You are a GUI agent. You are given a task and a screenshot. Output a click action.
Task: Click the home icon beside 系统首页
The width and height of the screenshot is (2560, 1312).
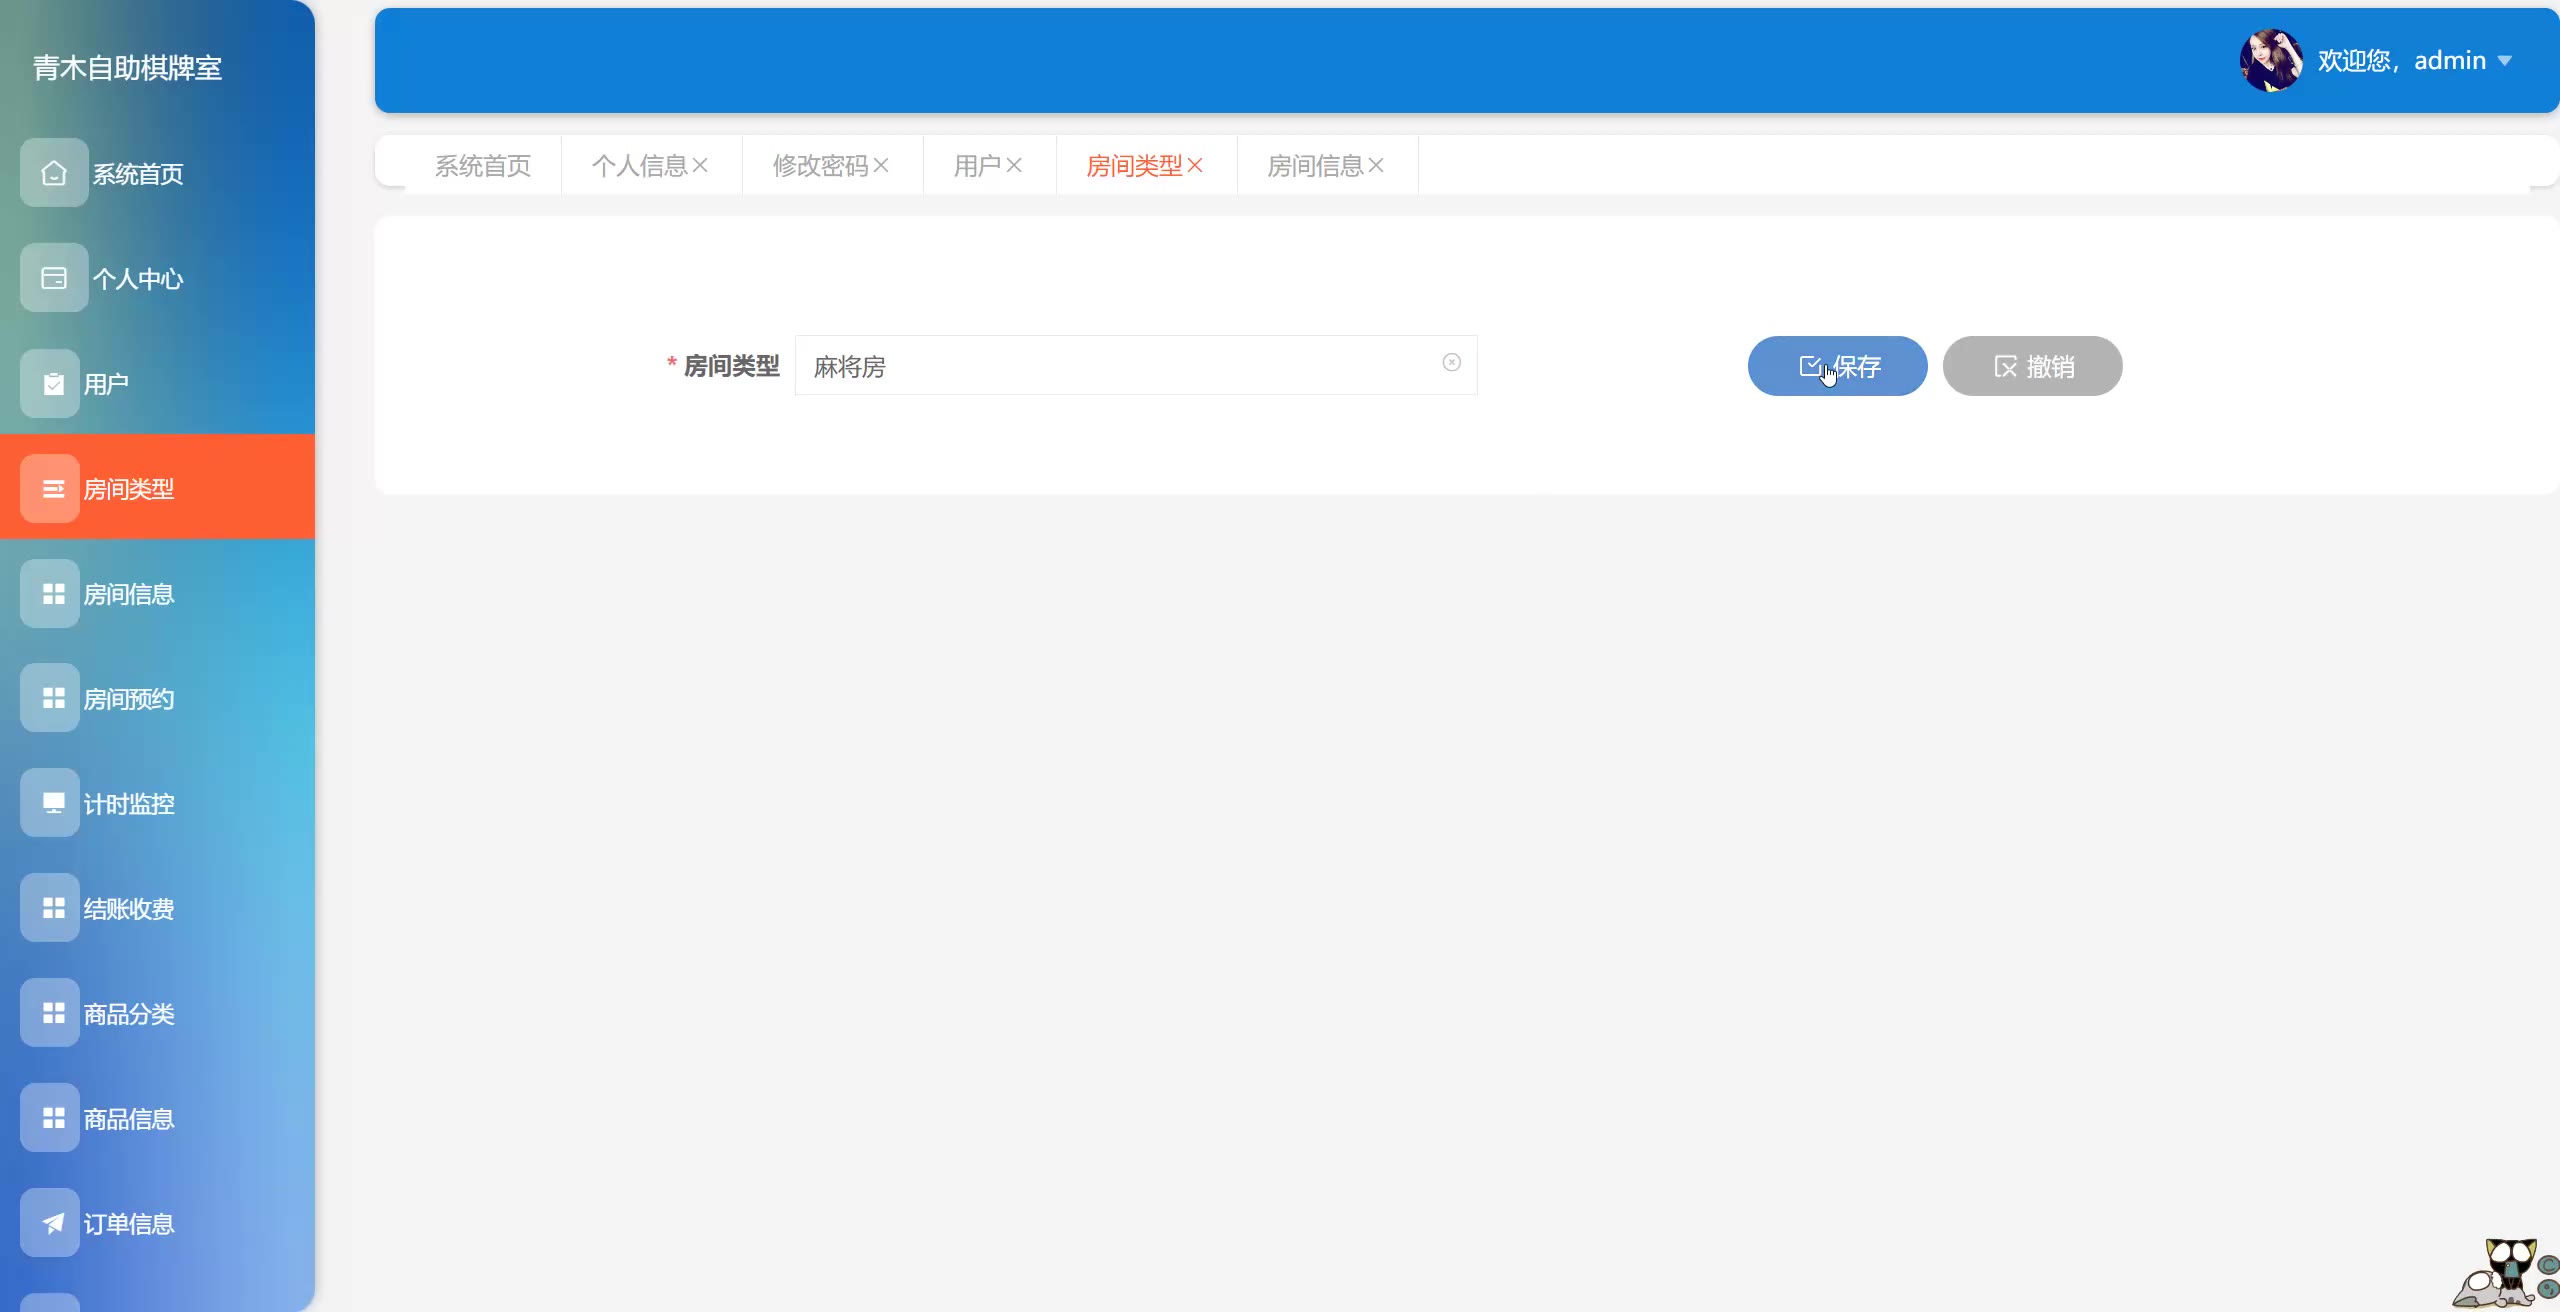pyautogui.click(x=54, y=173)
